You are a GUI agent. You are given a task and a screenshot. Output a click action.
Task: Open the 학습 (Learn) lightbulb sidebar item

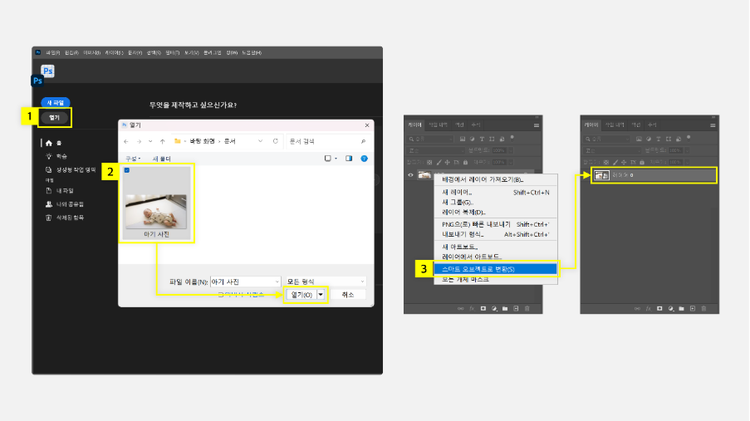[57, 156]
